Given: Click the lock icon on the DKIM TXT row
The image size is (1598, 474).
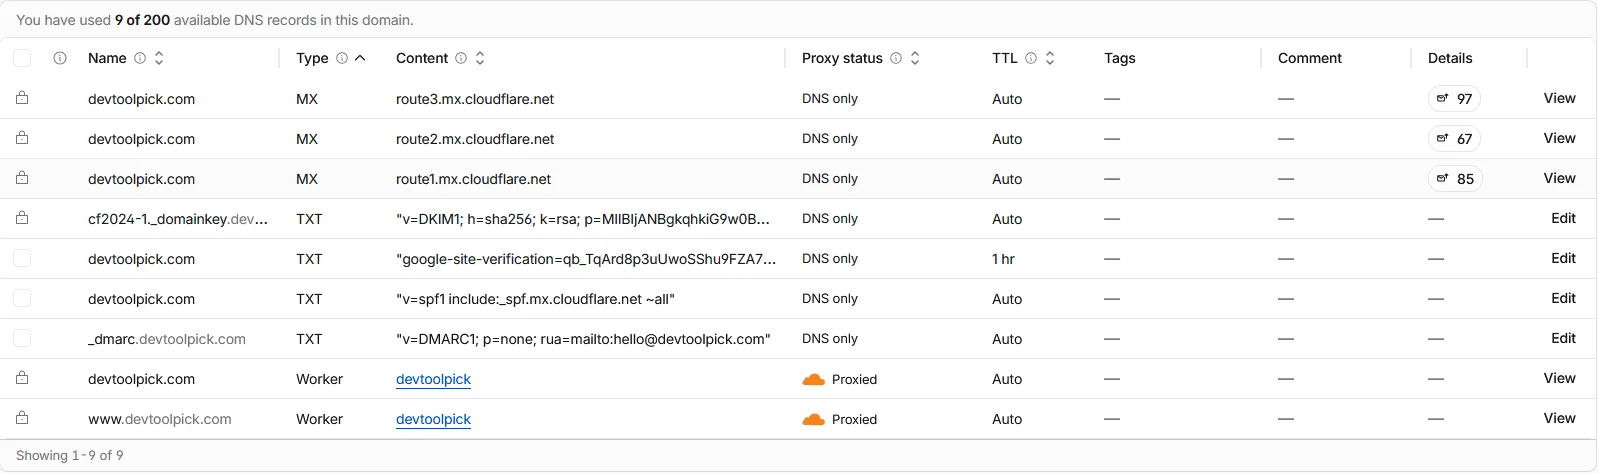Looking at the screenshot, I should [22, 218].
